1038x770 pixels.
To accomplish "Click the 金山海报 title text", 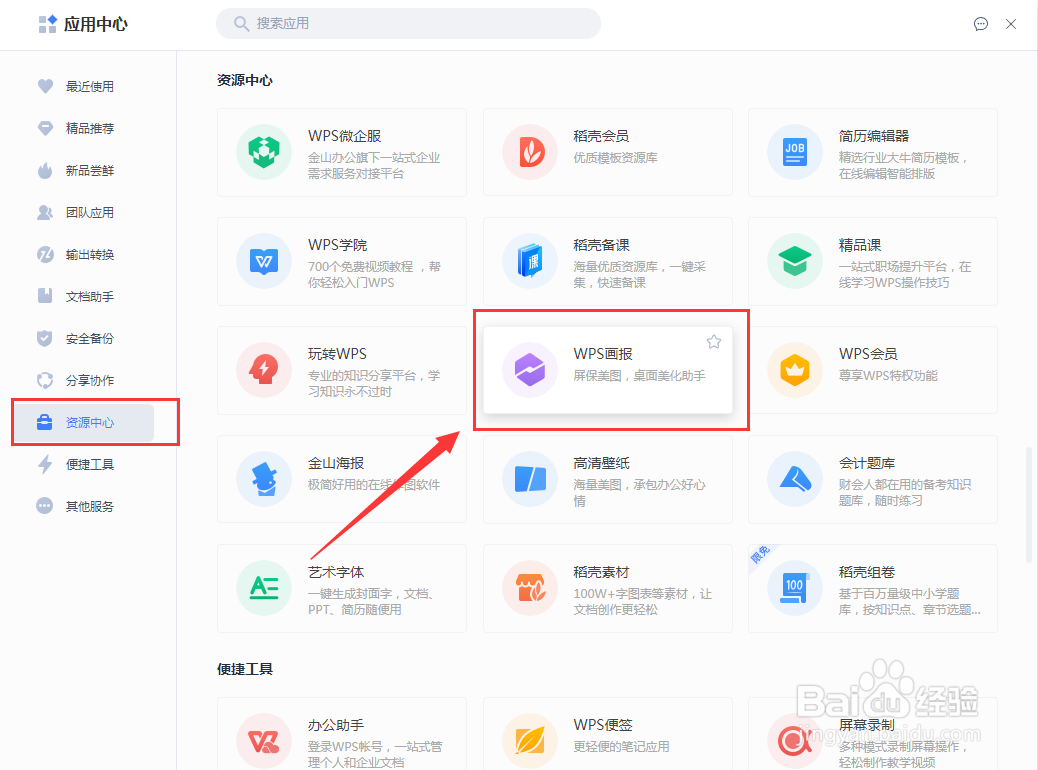I will pyautogui.click(x=336, y=463).
